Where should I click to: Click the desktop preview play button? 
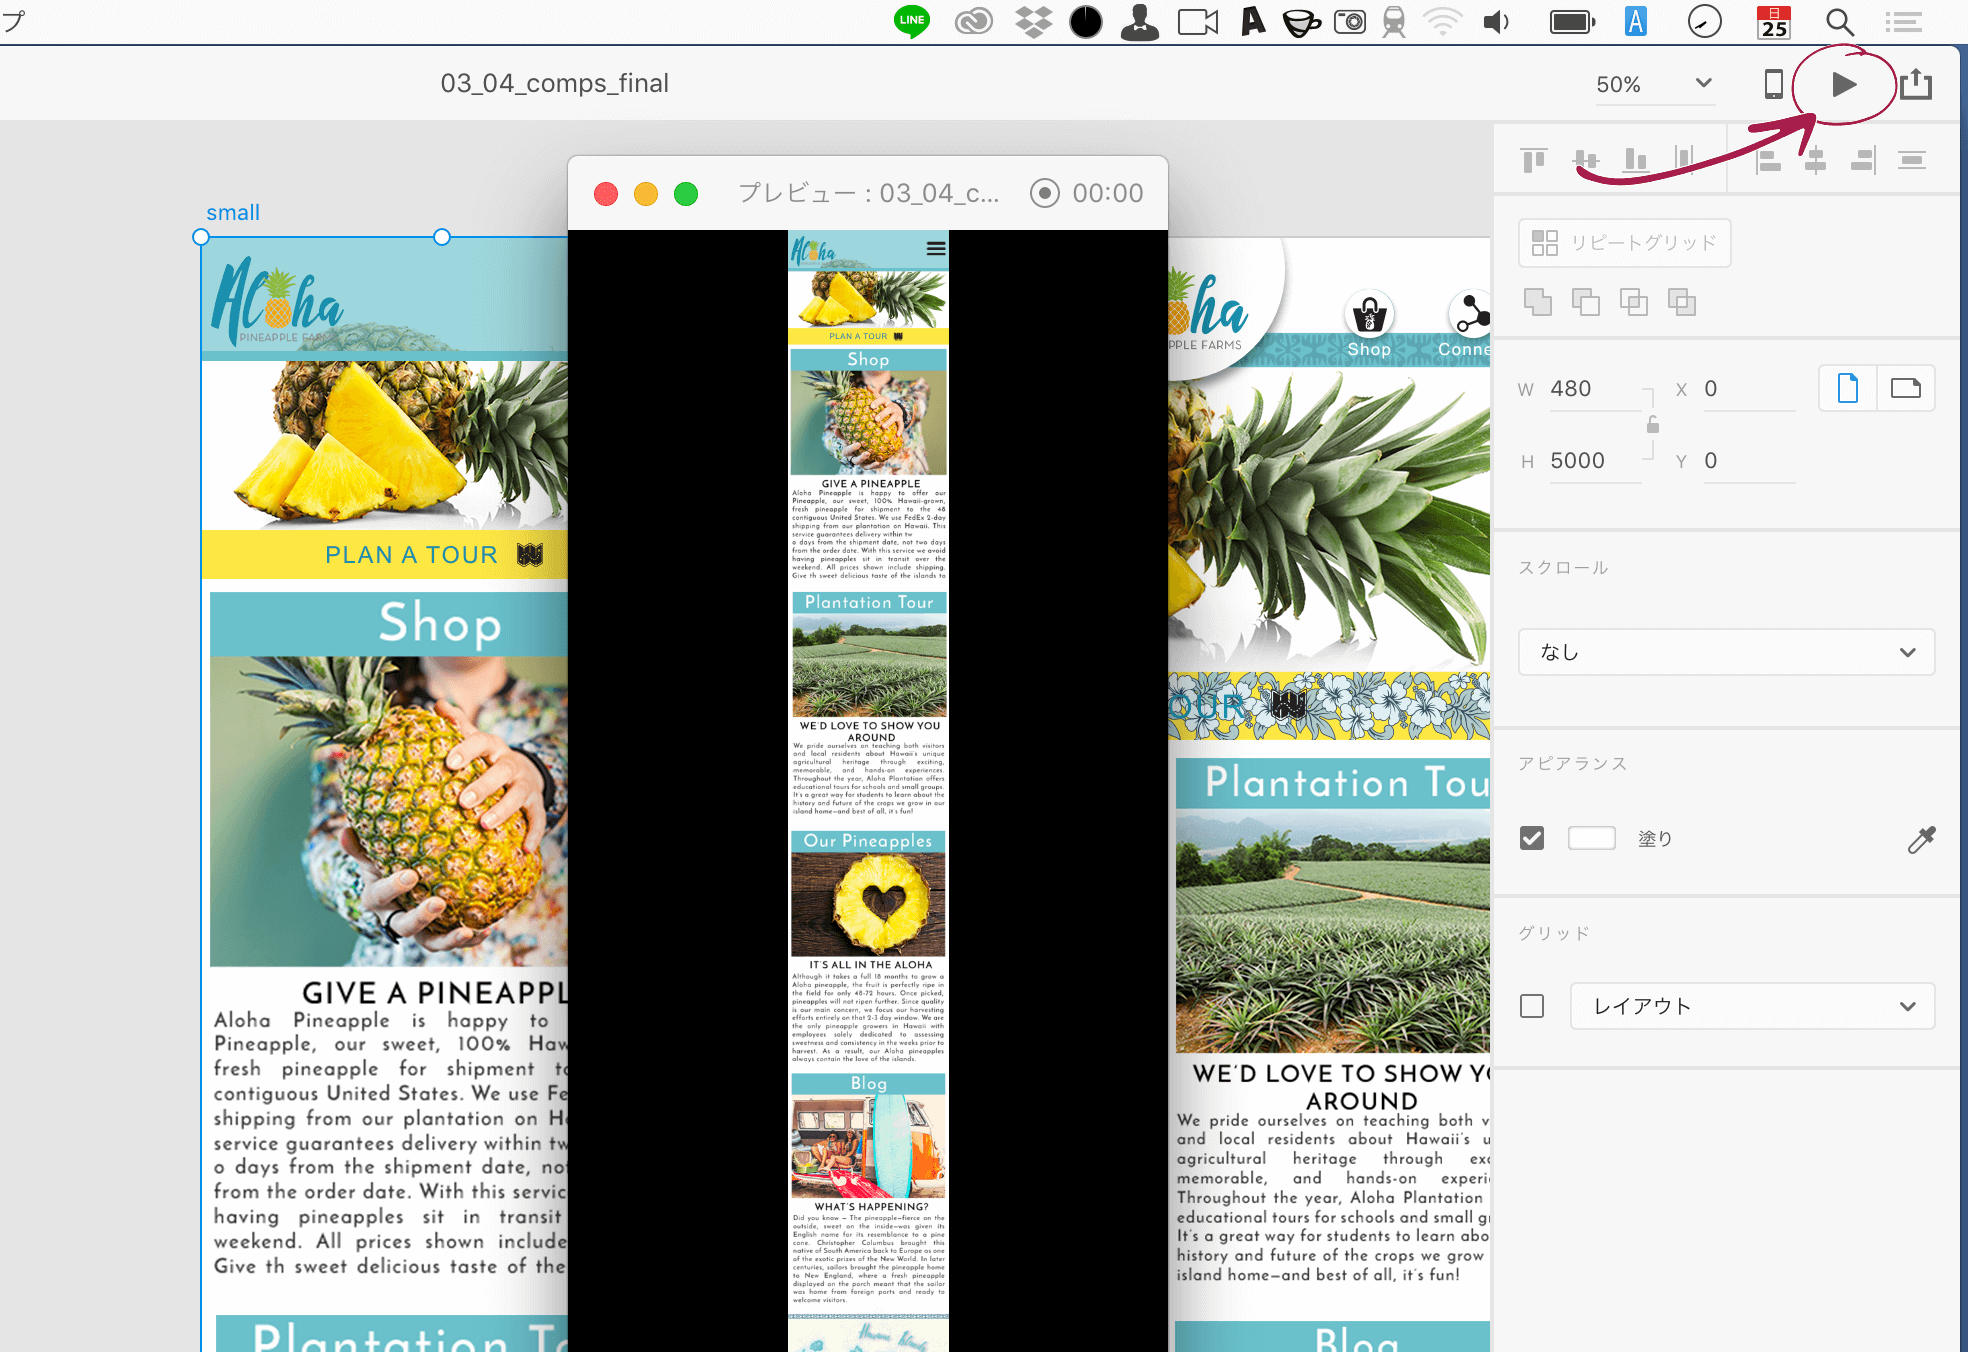click(1844, 85)
